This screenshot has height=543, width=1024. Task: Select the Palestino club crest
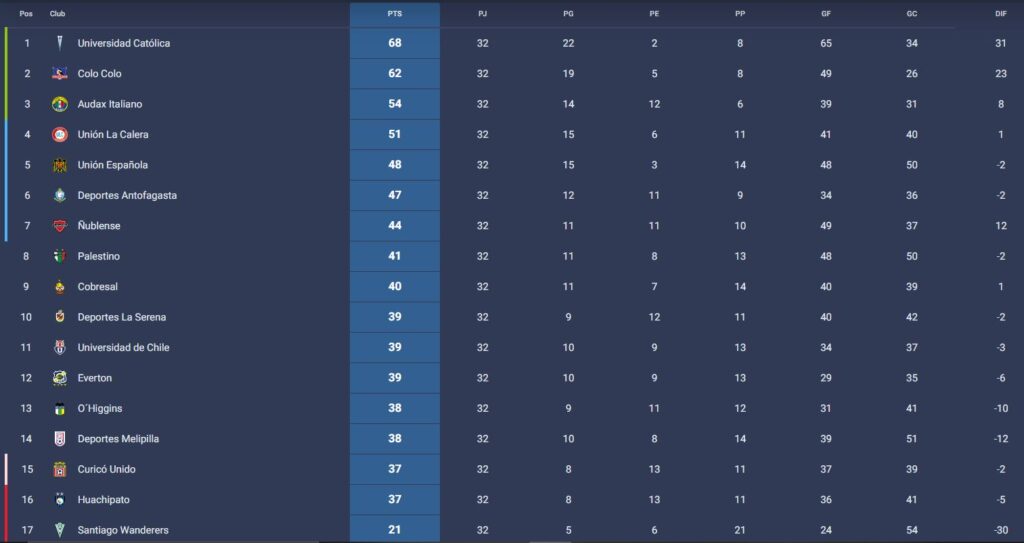coord(59,256)
